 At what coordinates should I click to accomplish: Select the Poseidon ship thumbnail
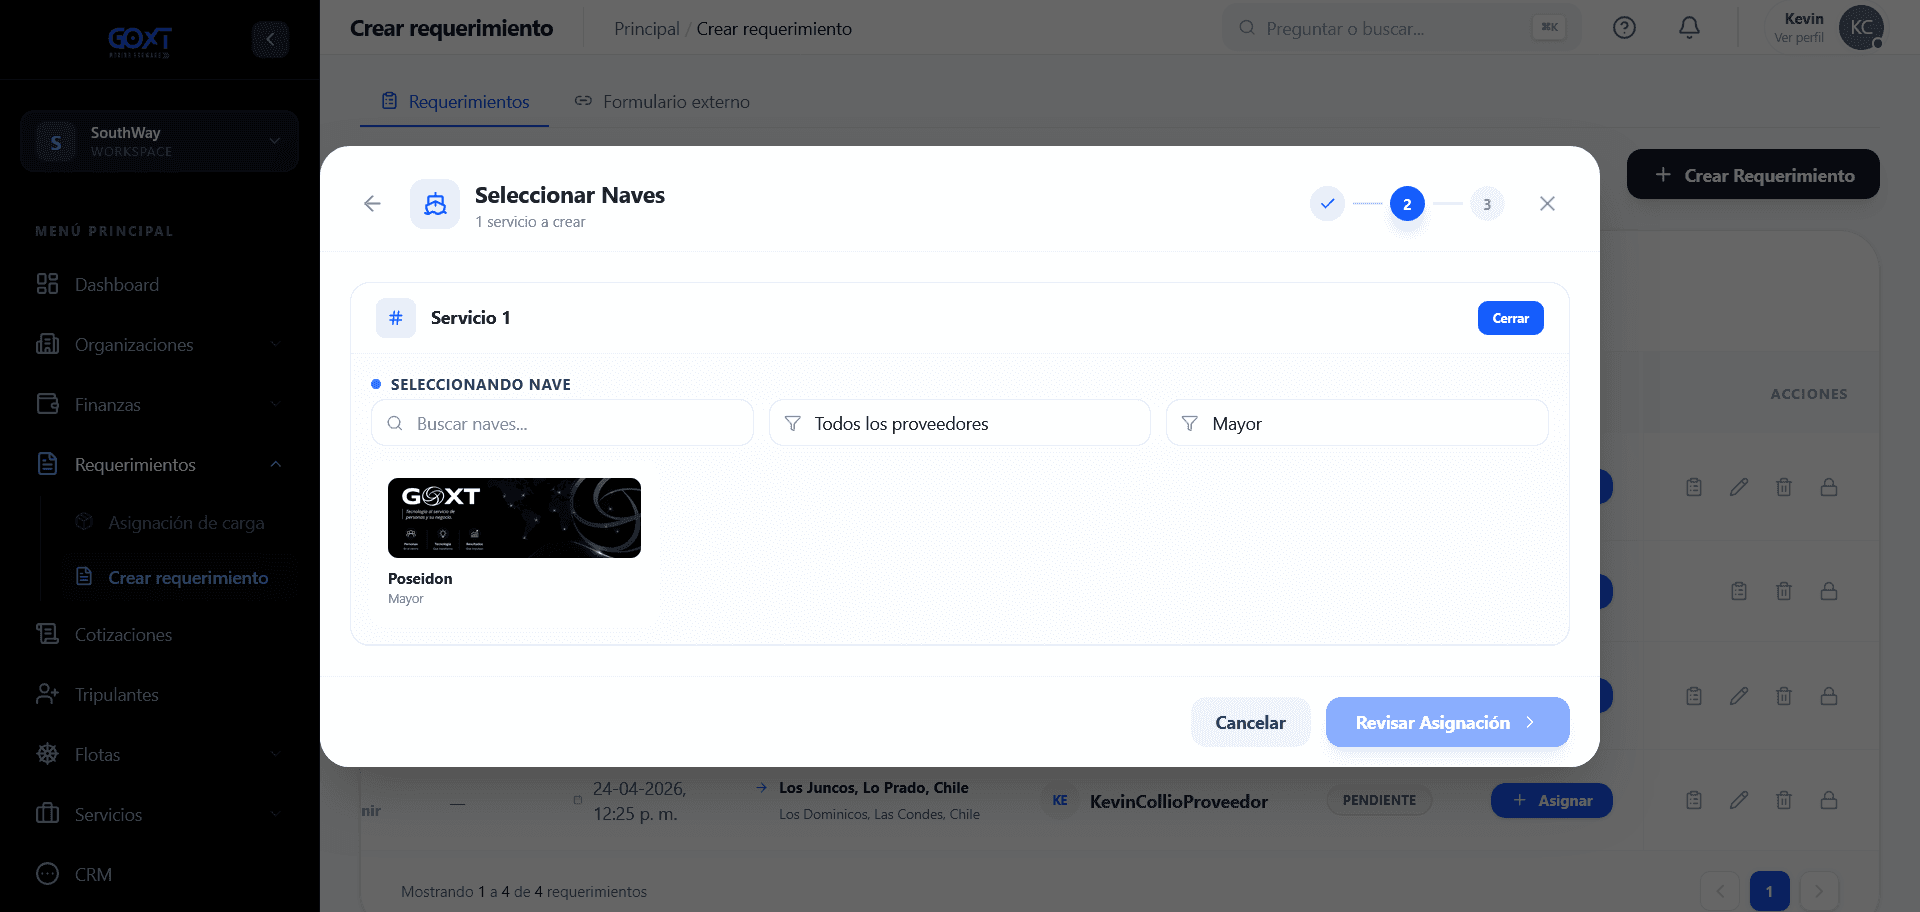[514, 518]
